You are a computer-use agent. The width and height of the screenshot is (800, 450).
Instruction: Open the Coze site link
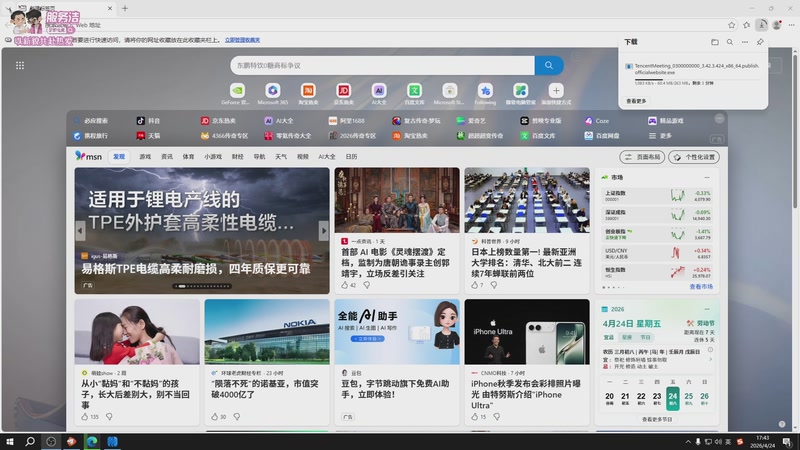click(597, 121)
